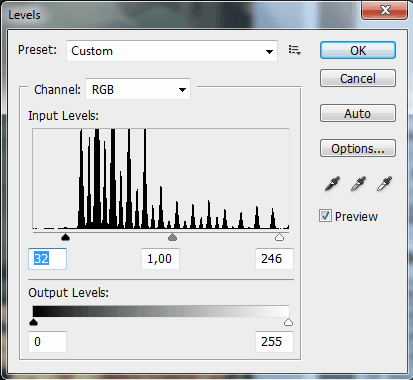Click the Custom preset combo box
The image size is (413, 380).
(x=172, y=51)
